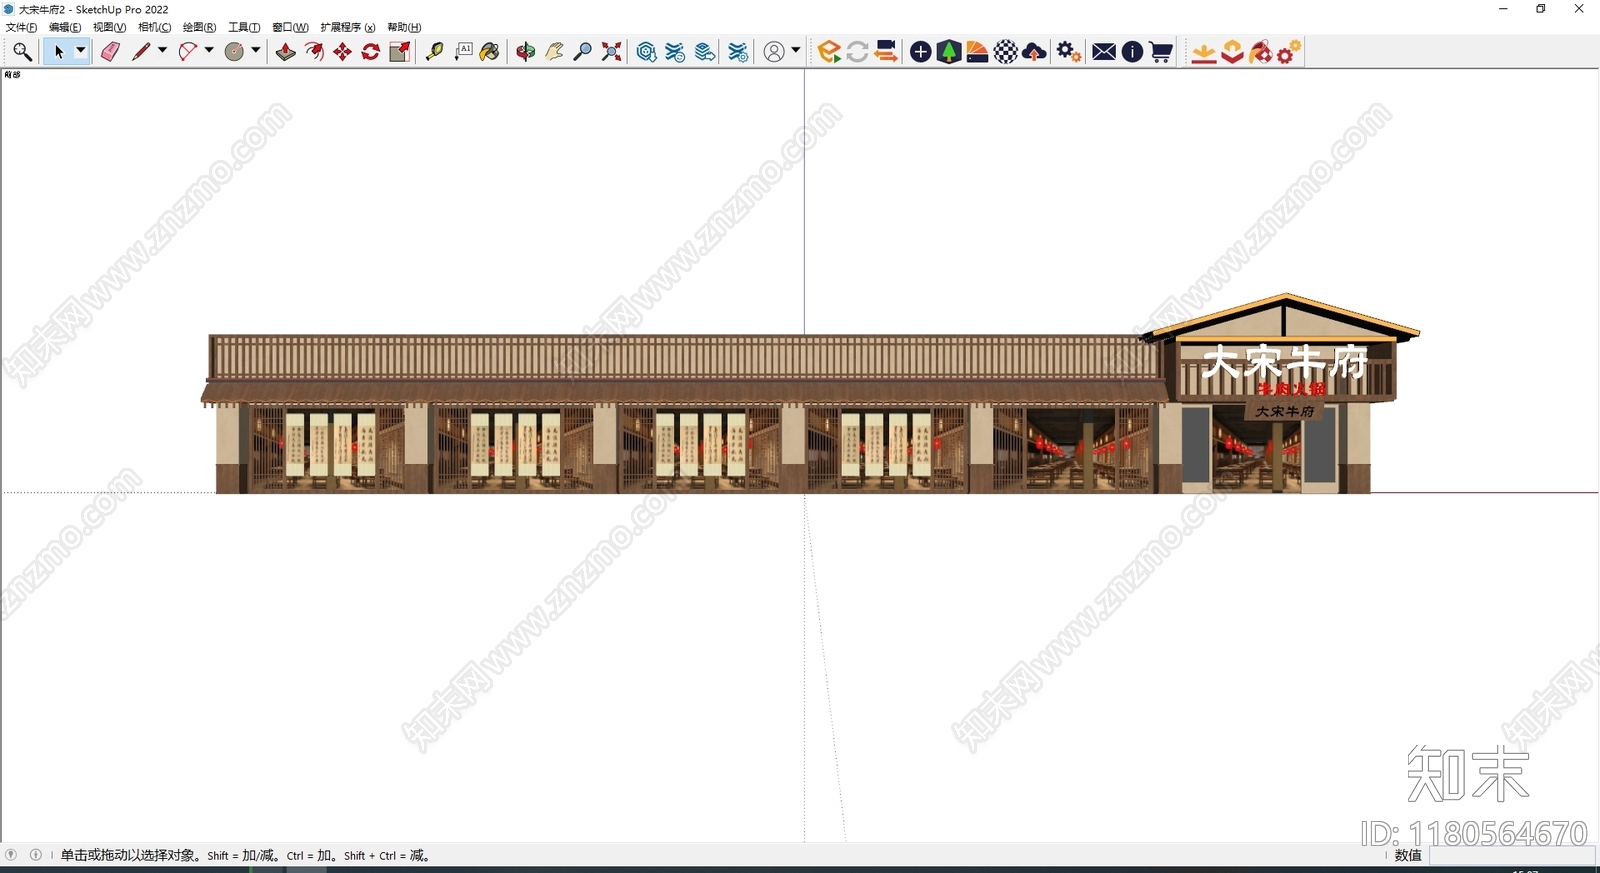Select the arrow Select tool

(58, 52)
